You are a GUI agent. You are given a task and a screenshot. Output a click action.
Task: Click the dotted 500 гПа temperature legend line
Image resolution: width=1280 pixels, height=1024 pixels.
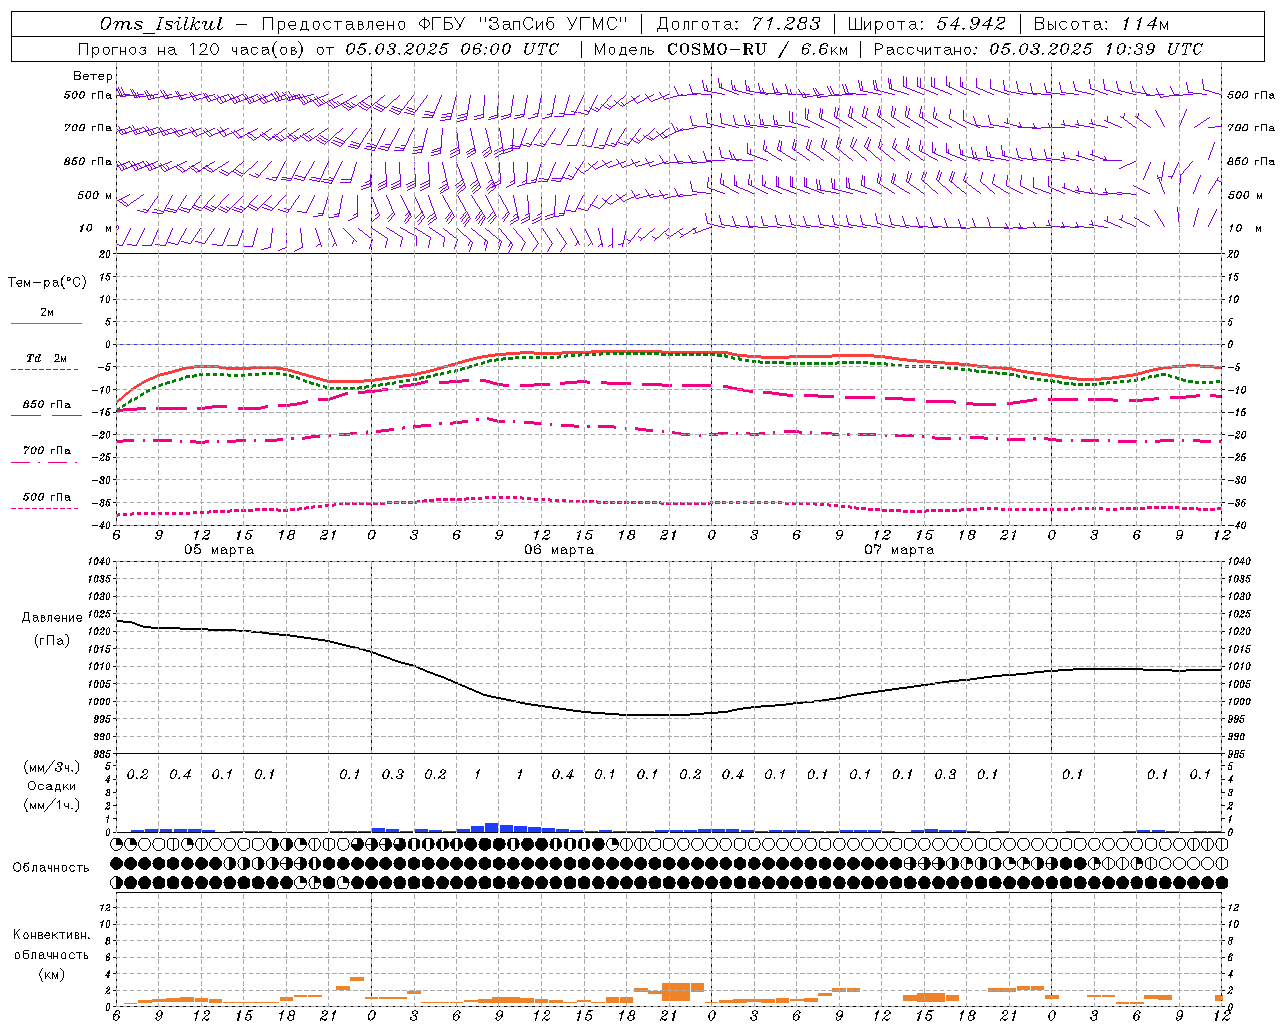(x=45, y=508)
